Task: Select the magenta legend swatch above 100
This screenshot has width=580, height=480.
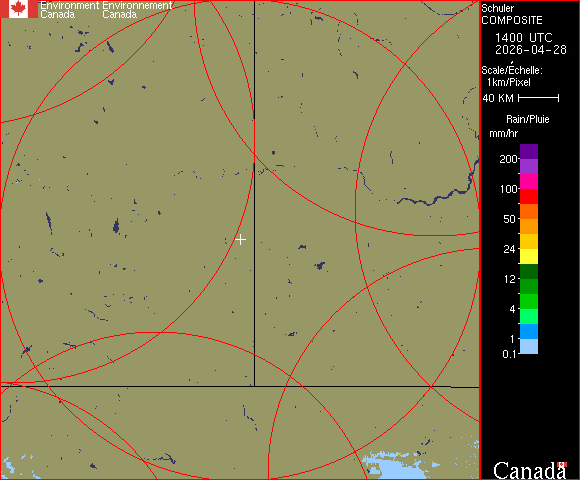Action: point(529,182)
